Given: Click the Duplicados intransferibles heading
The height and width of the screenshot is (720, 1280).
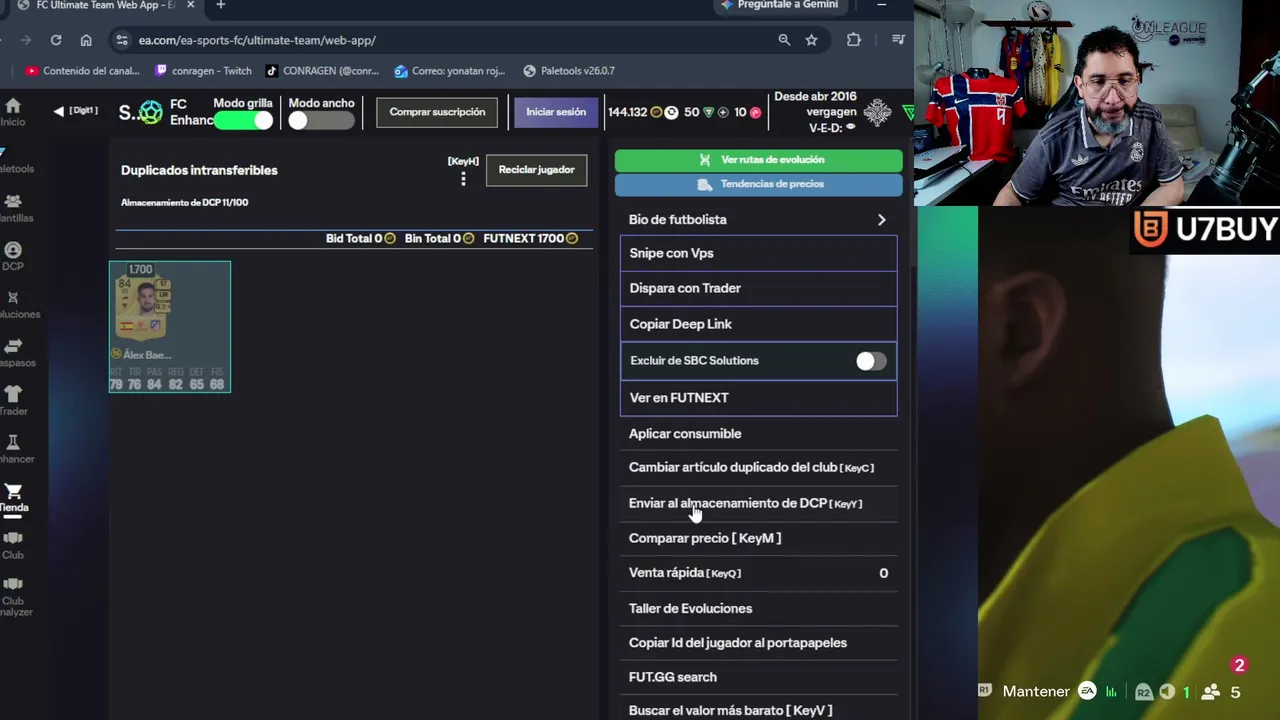Looking at the screenshot, I should click(x=199, y=170).
